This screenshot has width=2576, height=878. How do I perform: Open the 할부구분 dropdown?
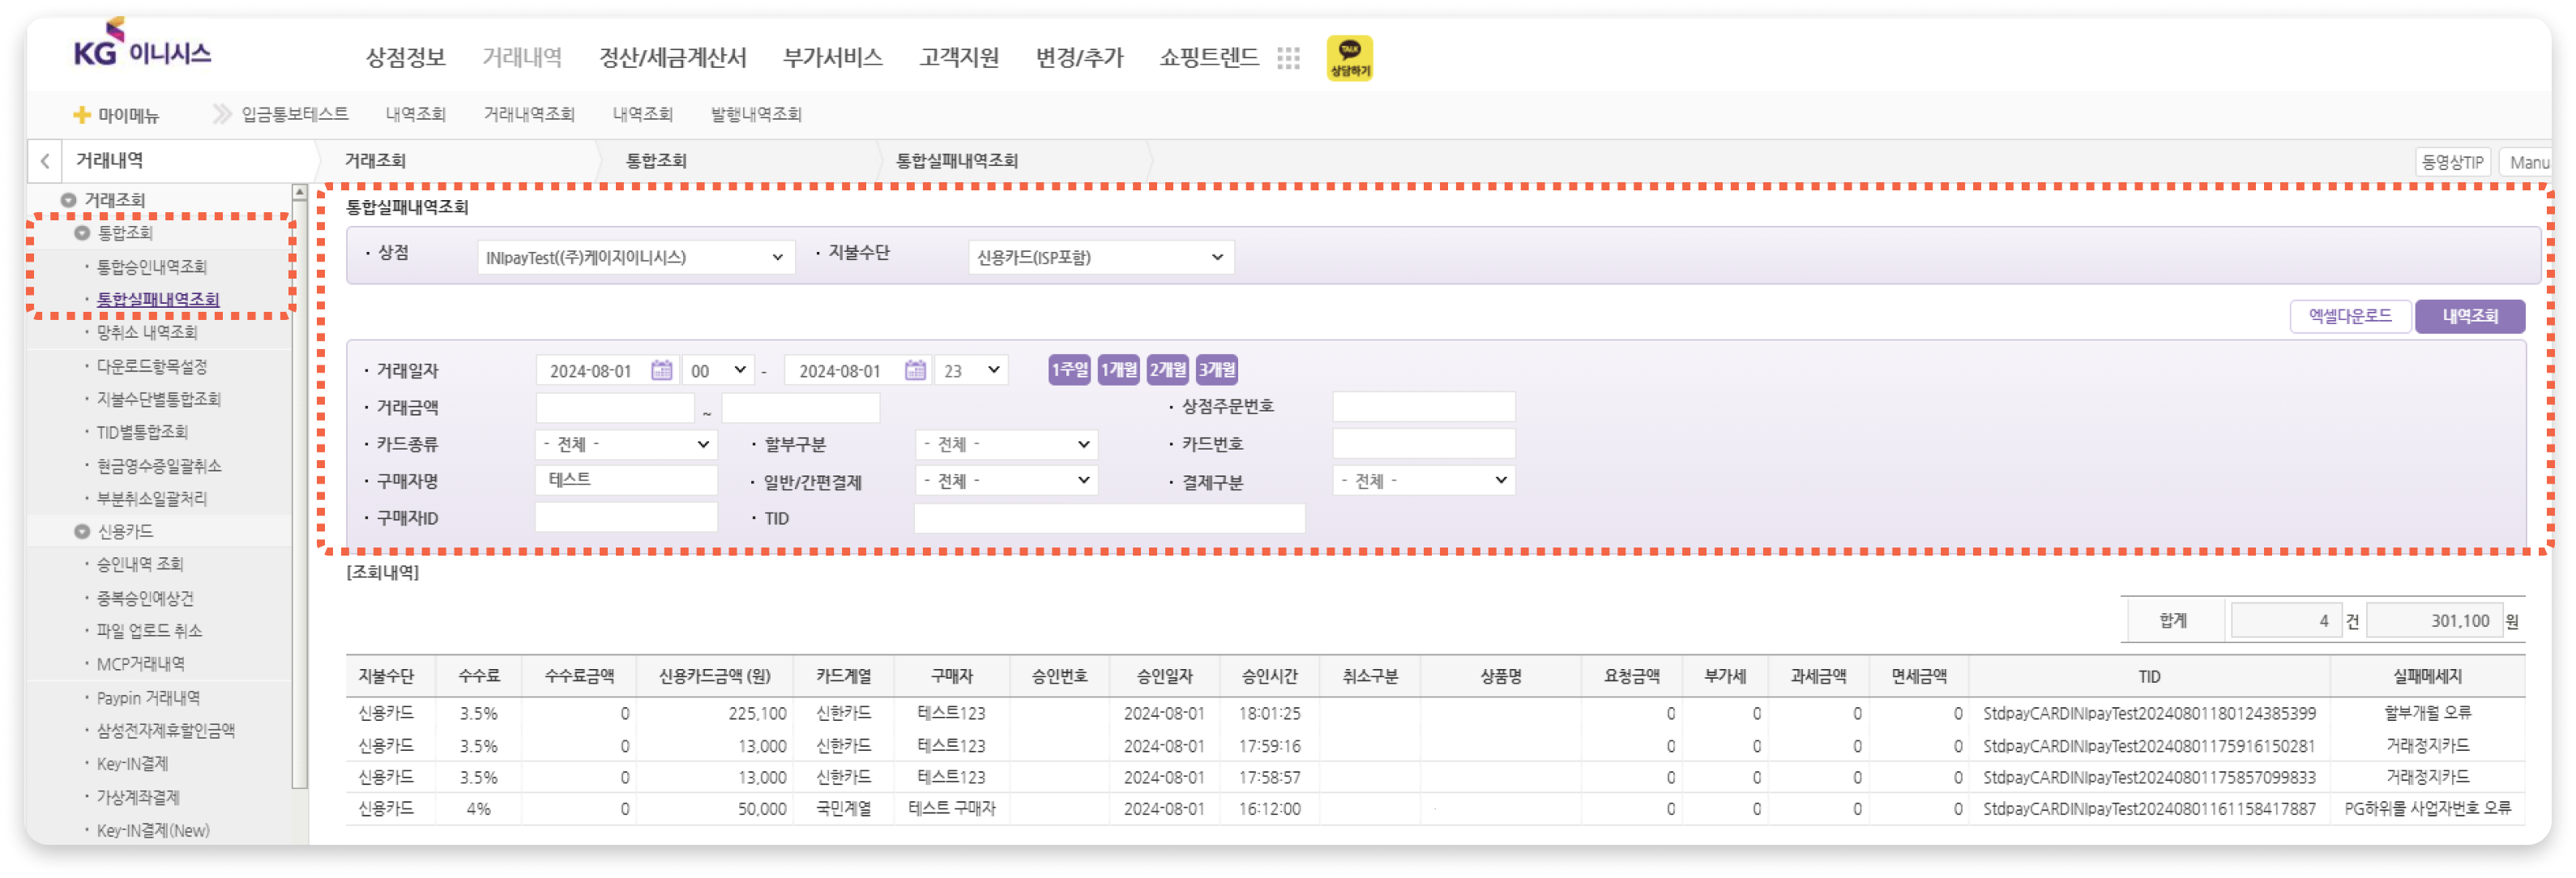coord(1006,444)
